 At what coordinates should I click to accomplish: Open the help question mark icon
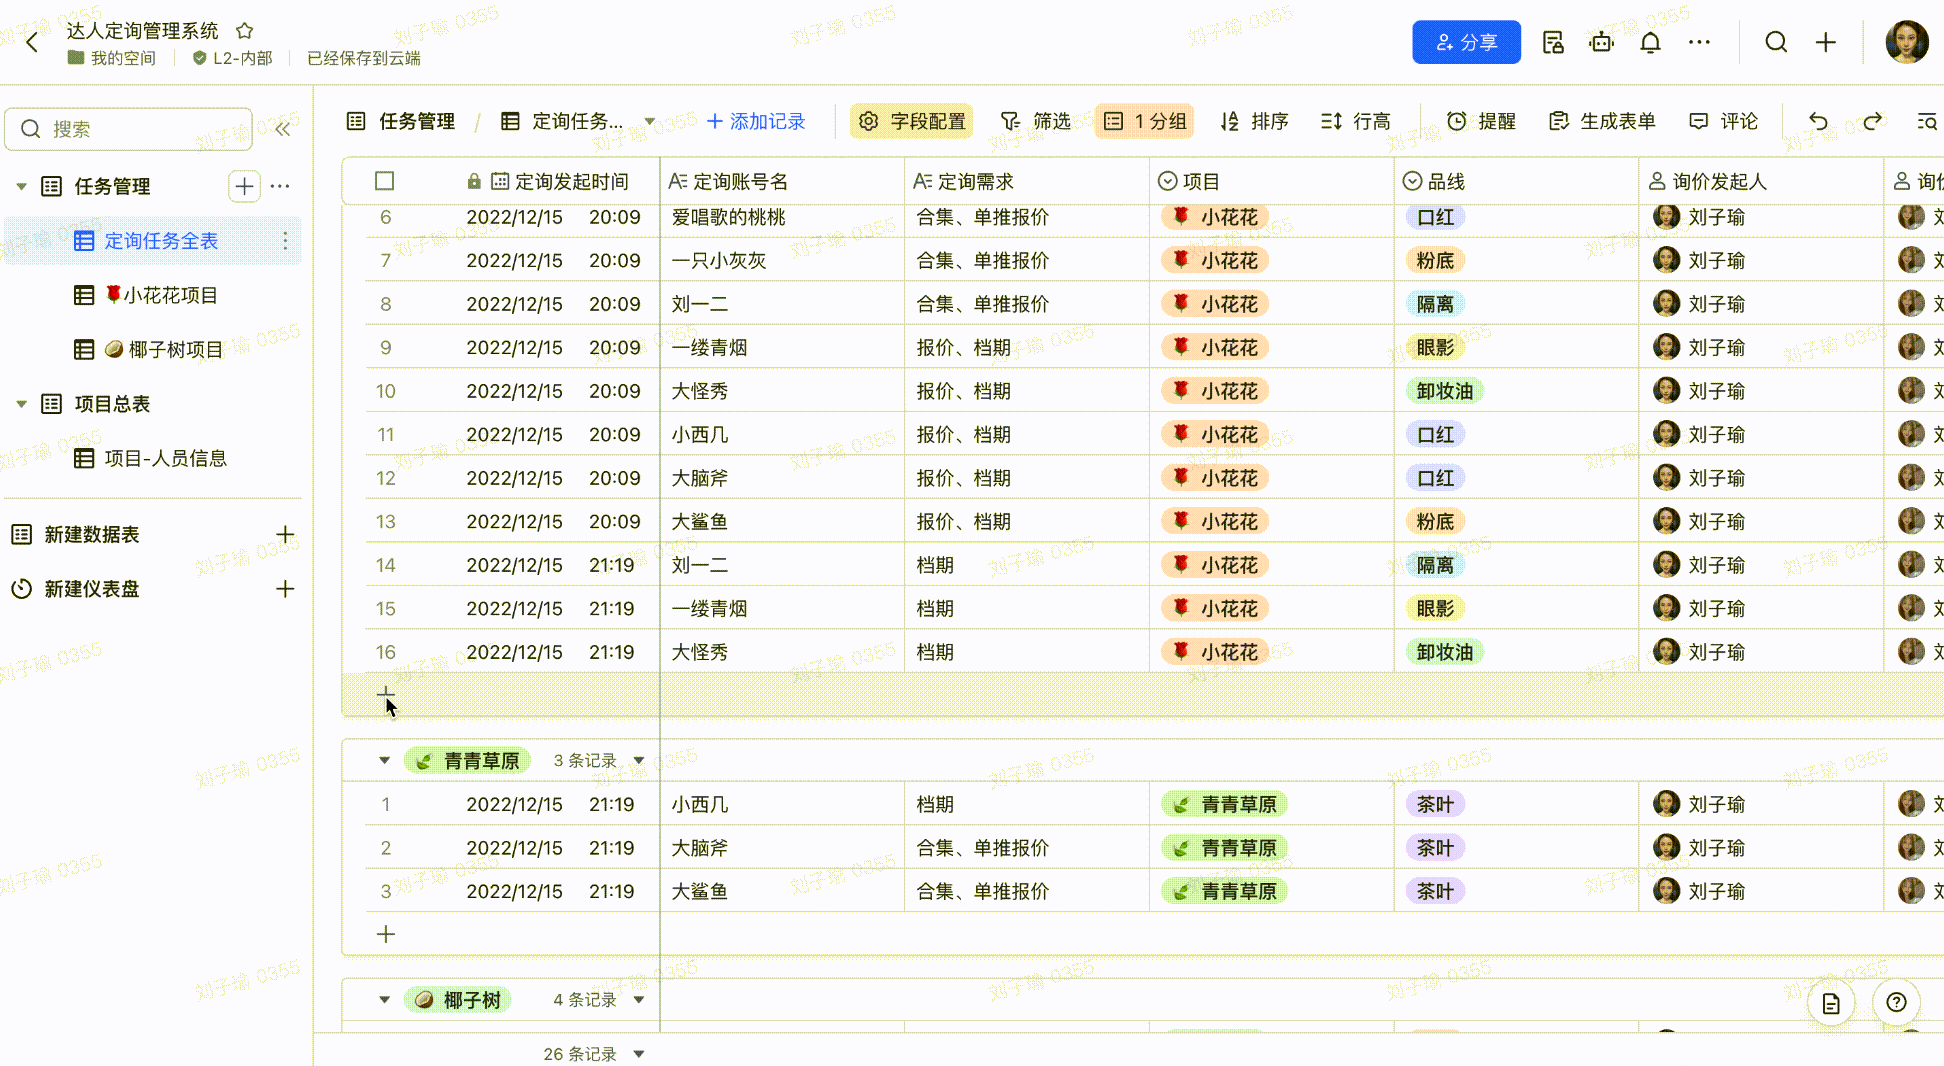pyautogui.click(x=1896, y=1002)
